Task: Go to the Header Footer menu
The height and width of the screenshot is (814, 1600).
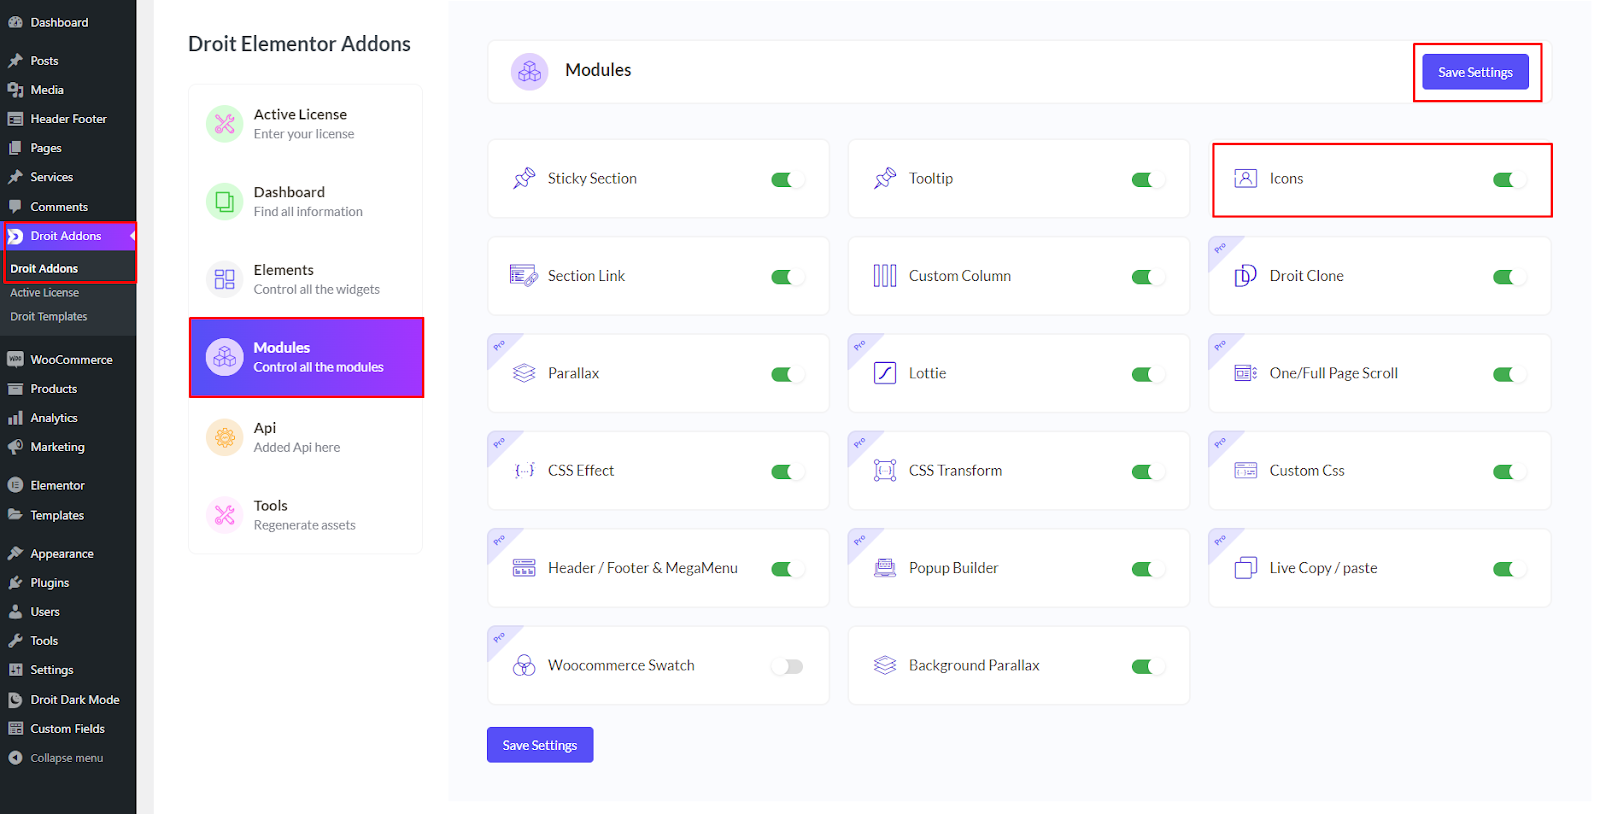Action: pos(68,119)
